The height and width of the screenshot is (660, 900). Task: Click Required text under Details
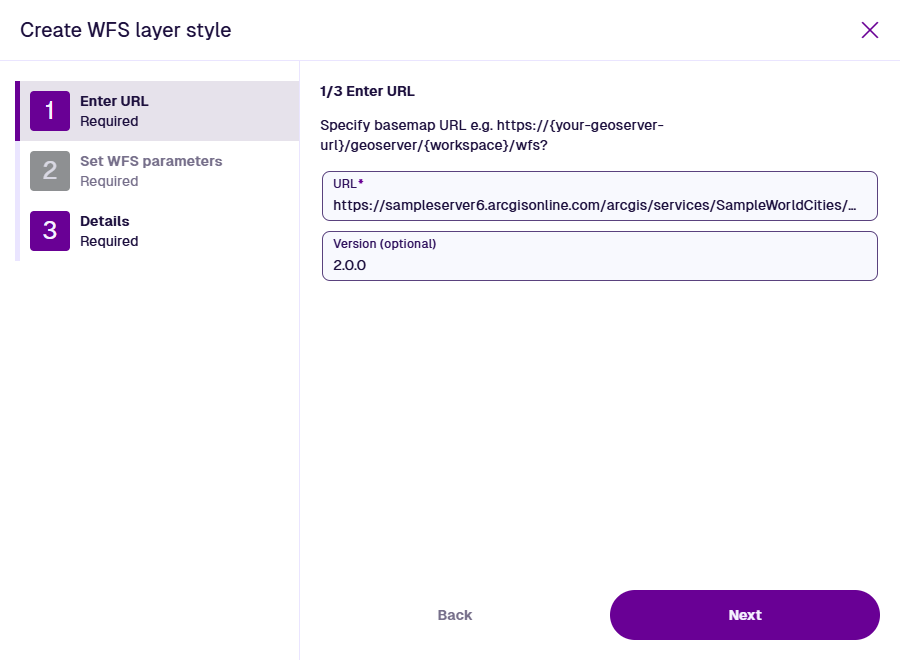tap(109, 241)
